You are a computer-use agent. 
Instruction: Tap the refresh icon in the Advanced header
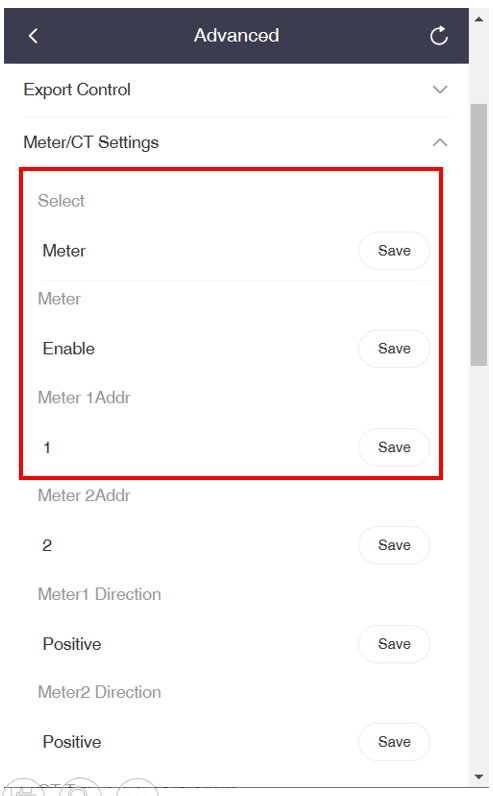tap(439, 36)
